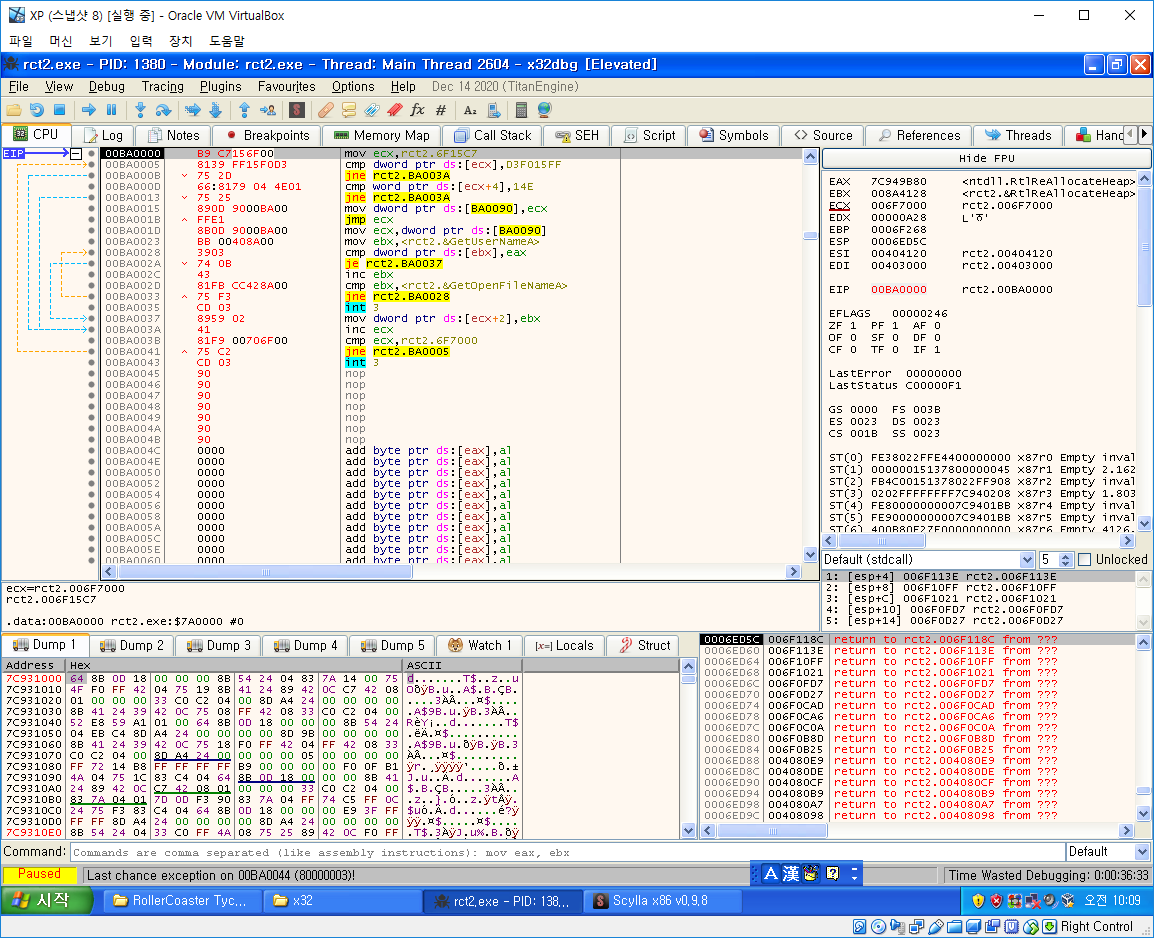The image size is (1154, 938).
Task: Switch to the Dump 3 tab
Action: pyautogui.click(x=219, y=646)
